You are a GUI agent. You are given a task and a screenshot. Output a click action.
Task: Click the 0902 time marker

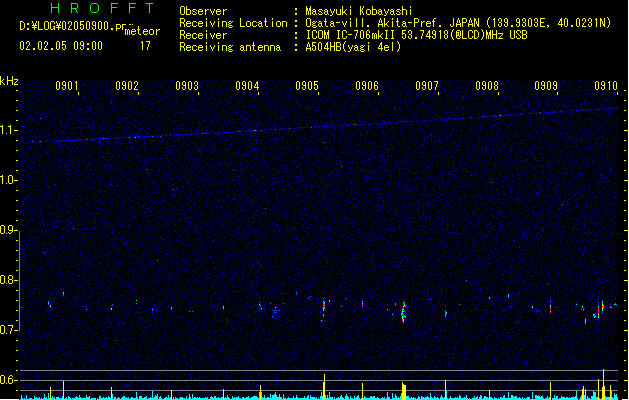point(127,86)
